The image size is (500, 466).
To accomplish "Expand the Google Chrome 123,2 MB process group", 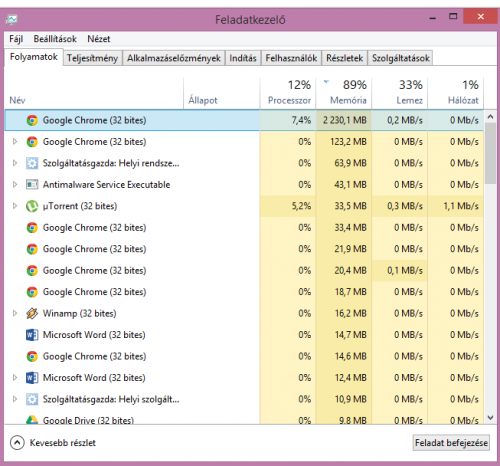I will point(15,142).
